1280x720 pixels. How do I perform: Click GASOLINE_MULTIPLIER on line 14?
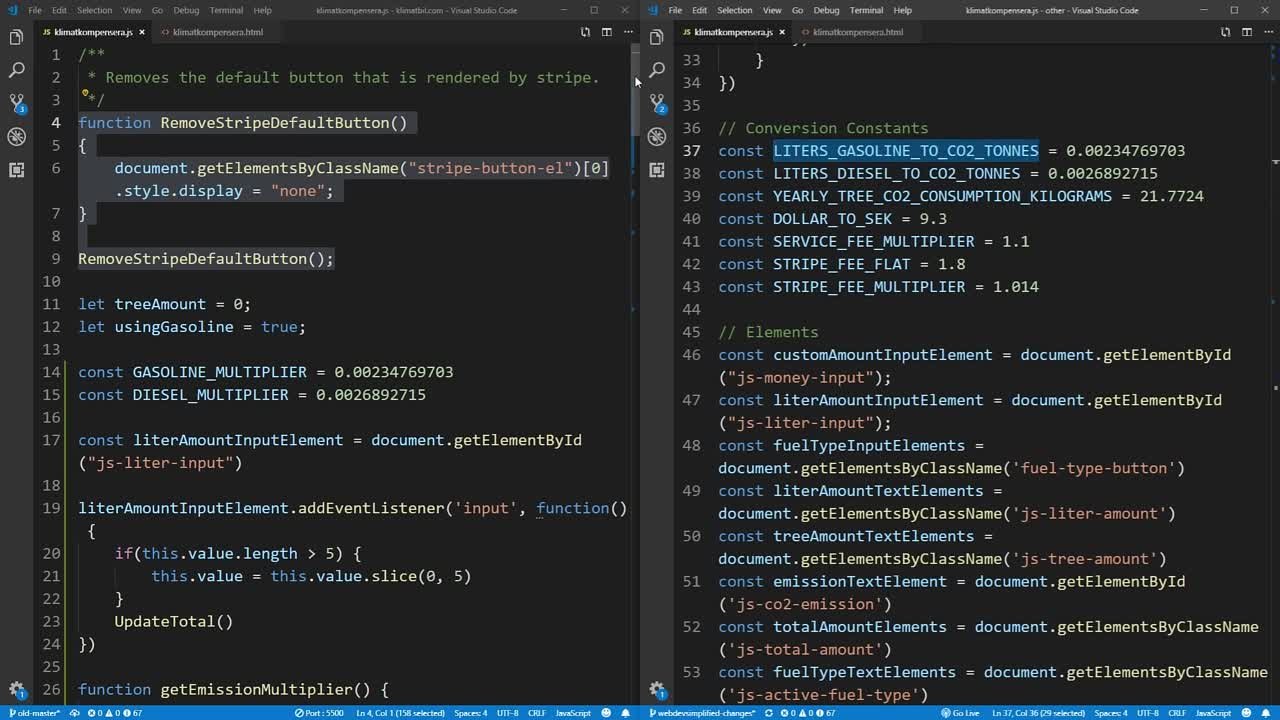[x=219, y=372]
